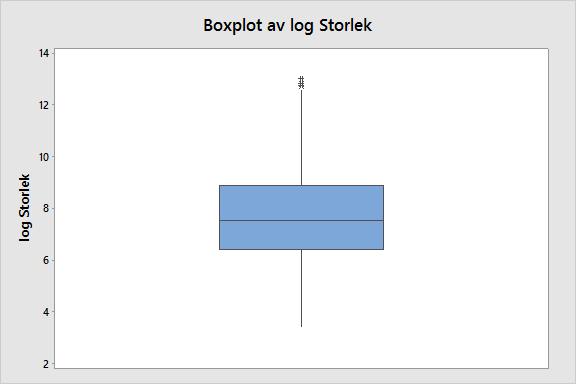Click the upper half of the box above median
Viewport: 576px width, 384px height.
click(302, 203)
